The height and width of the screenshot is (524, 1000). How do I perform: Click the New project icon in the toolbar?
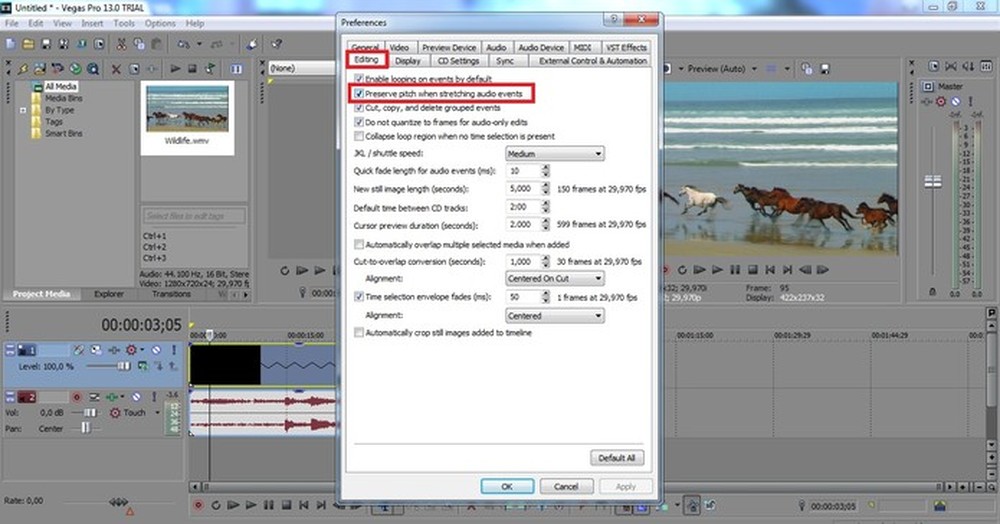[x=10, y=44]
